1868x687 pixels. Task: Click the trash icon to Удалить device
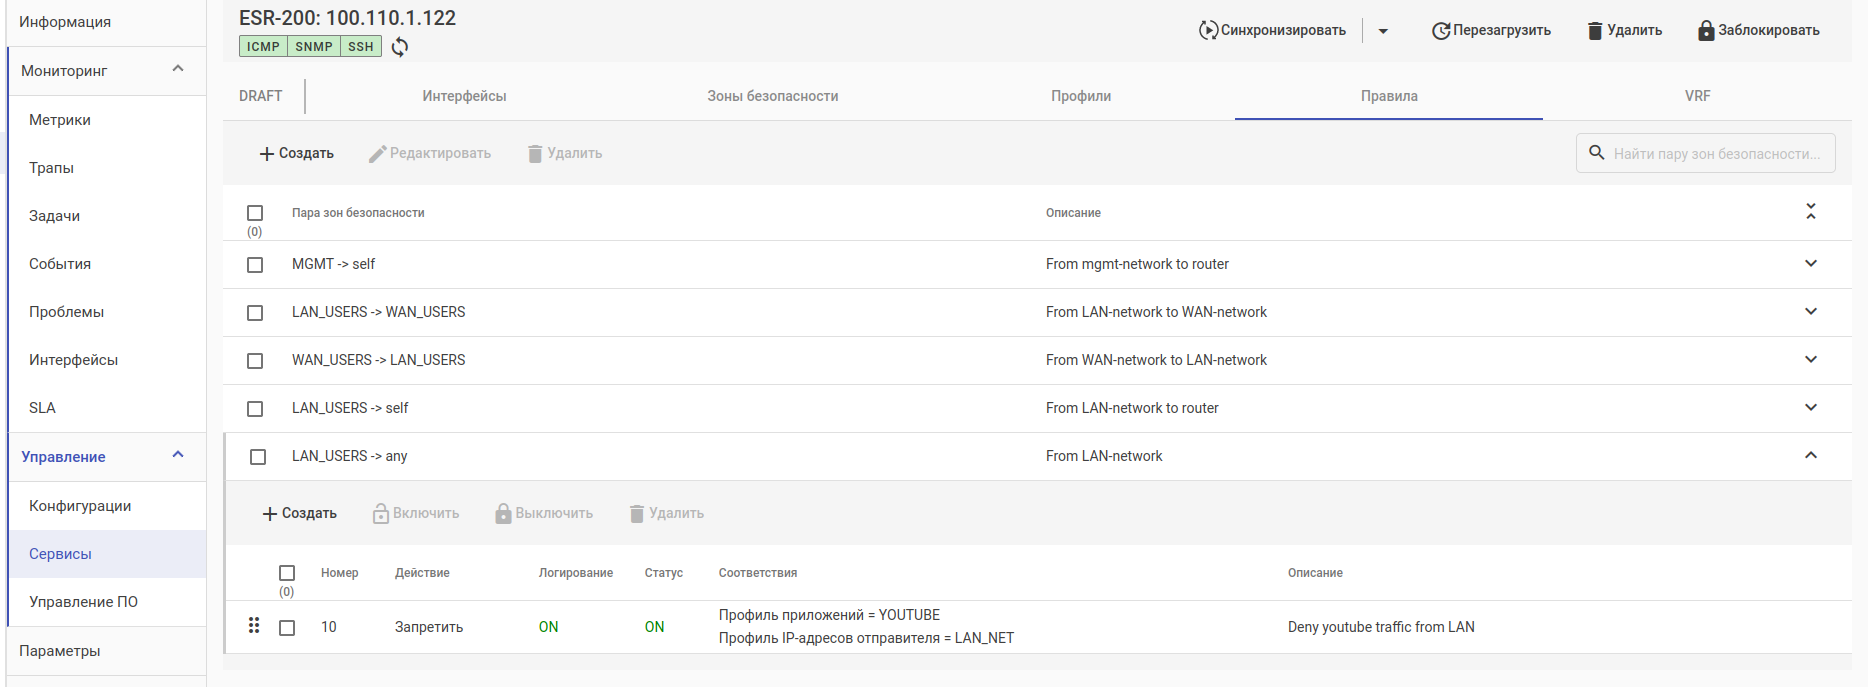click(1595, 31)
